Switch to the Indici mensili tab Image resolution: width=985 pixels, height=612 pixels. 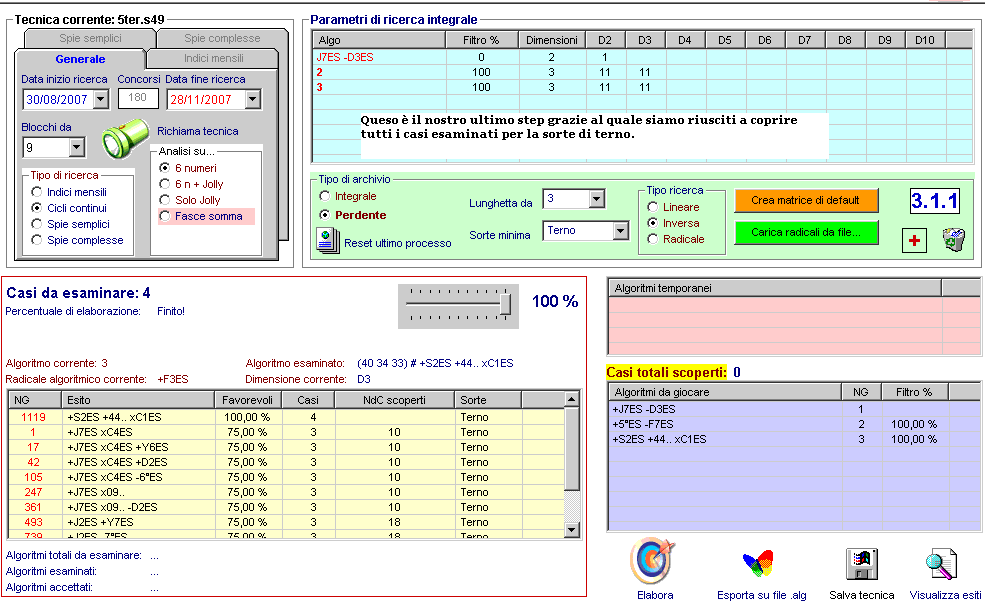coord(214,58)
